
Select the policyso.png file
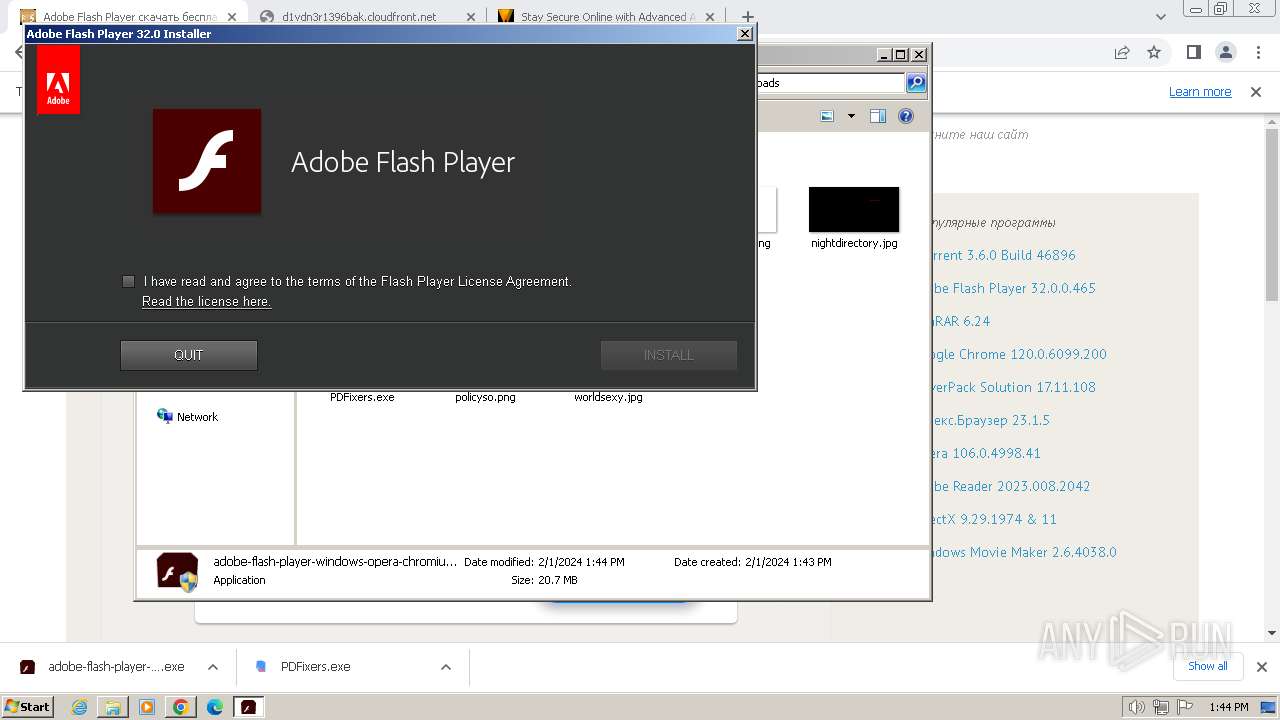pyautogui.click(x=485, y=397)
